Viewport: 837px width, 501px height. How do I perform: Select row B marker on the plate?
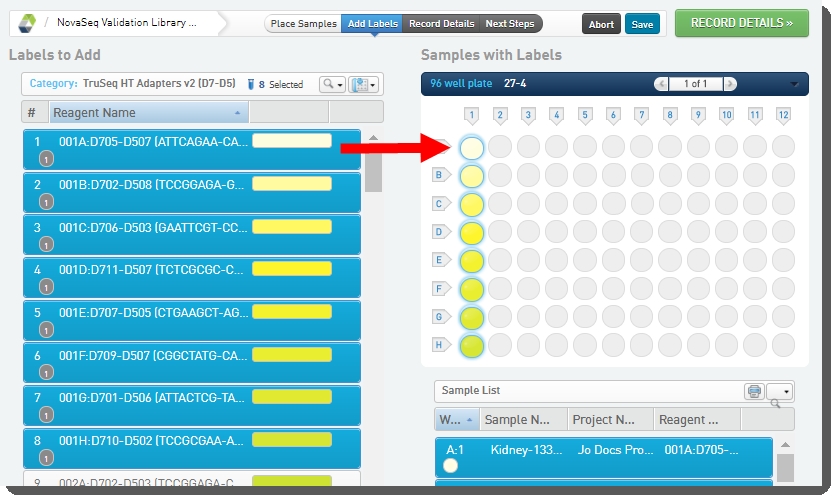point(438,176)
